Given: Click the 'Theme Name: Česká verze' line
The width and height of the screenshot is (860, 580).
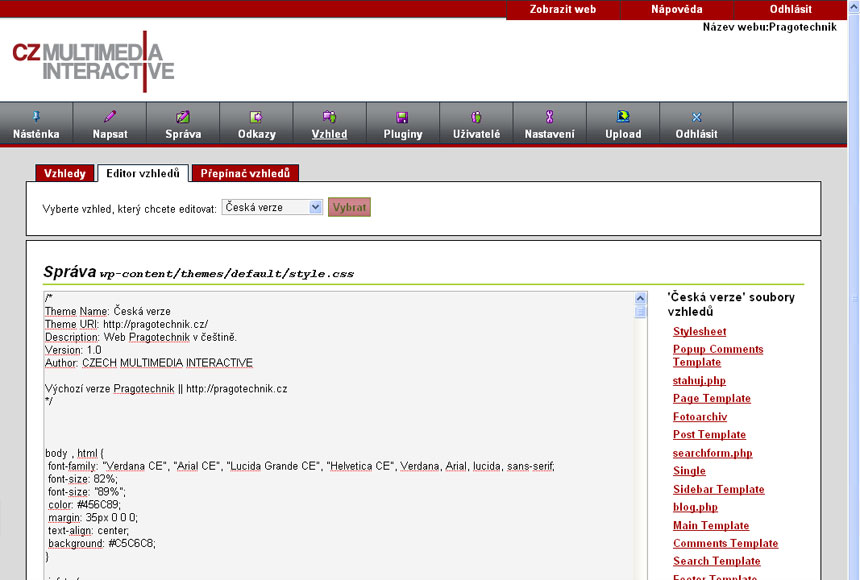Looking at the screenshot, I should (108, 311).
